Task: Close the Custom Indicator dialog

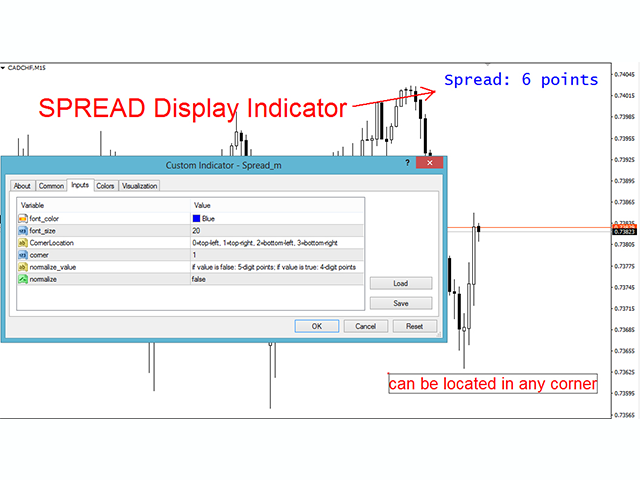Action: point(429,163)
